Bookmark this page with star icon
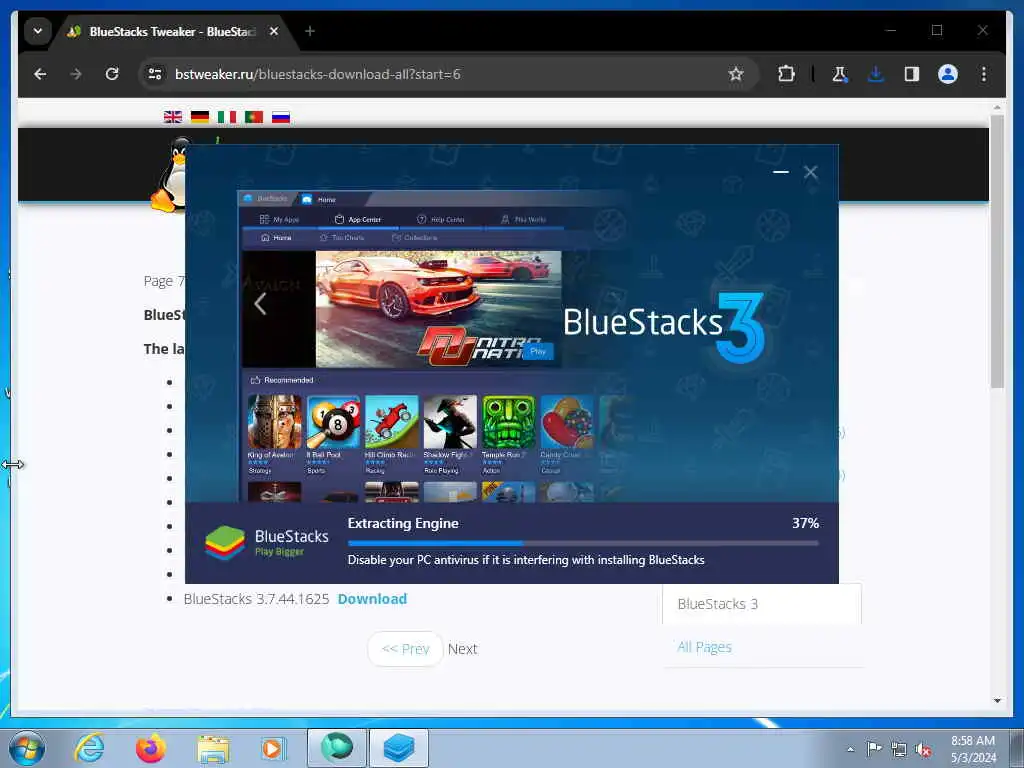The height and width of the screenshot is (768, 1024). pos(736,74)
